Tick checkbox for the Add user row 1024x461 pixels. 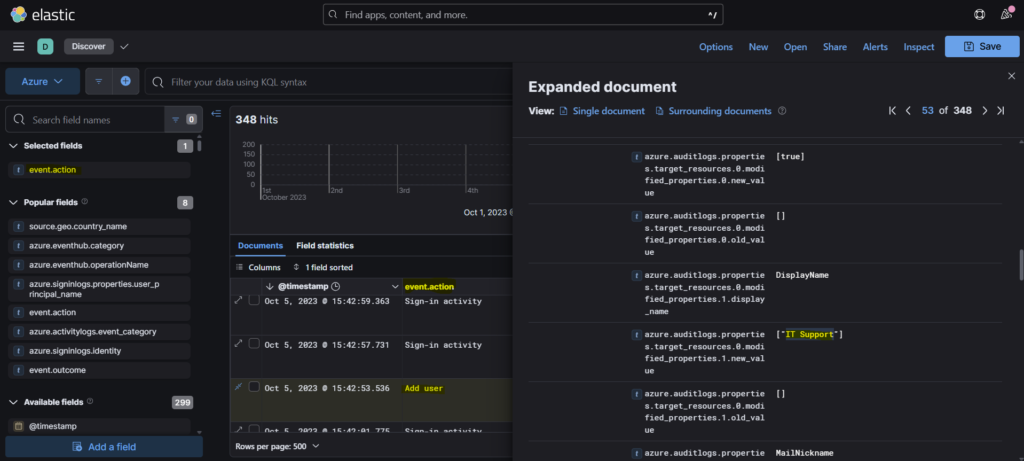pos(254,387)
